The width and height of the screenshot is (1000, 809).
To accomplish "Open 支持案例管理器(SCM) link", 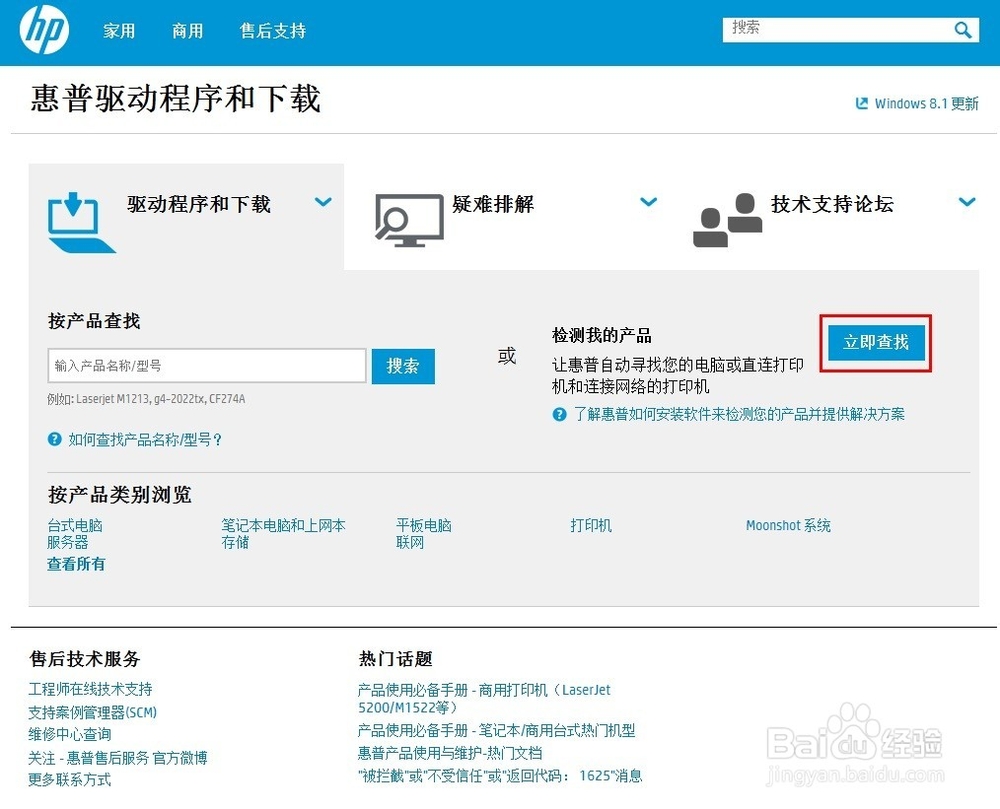I will [x=92, y=712].
